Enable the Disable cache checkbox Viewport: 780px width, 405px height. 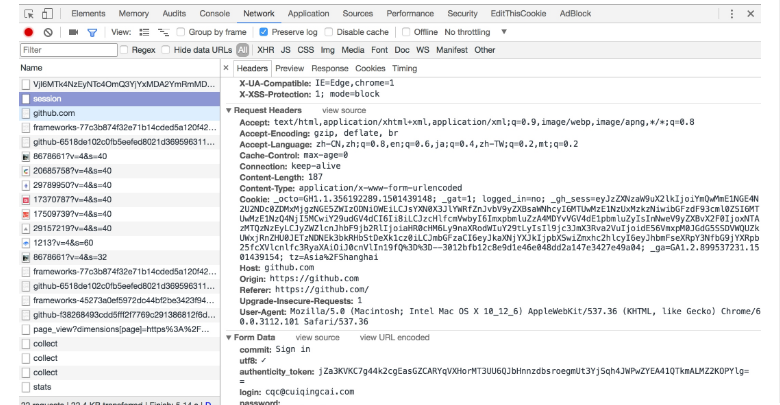coord(329,32)
